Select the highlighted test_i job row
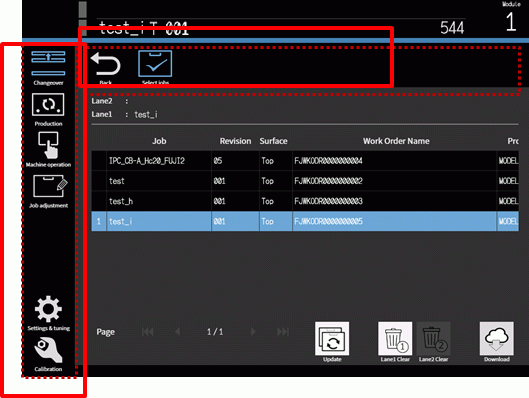Image resolution: width=529 pixels, height=398 pixels. tap(305, 221)
